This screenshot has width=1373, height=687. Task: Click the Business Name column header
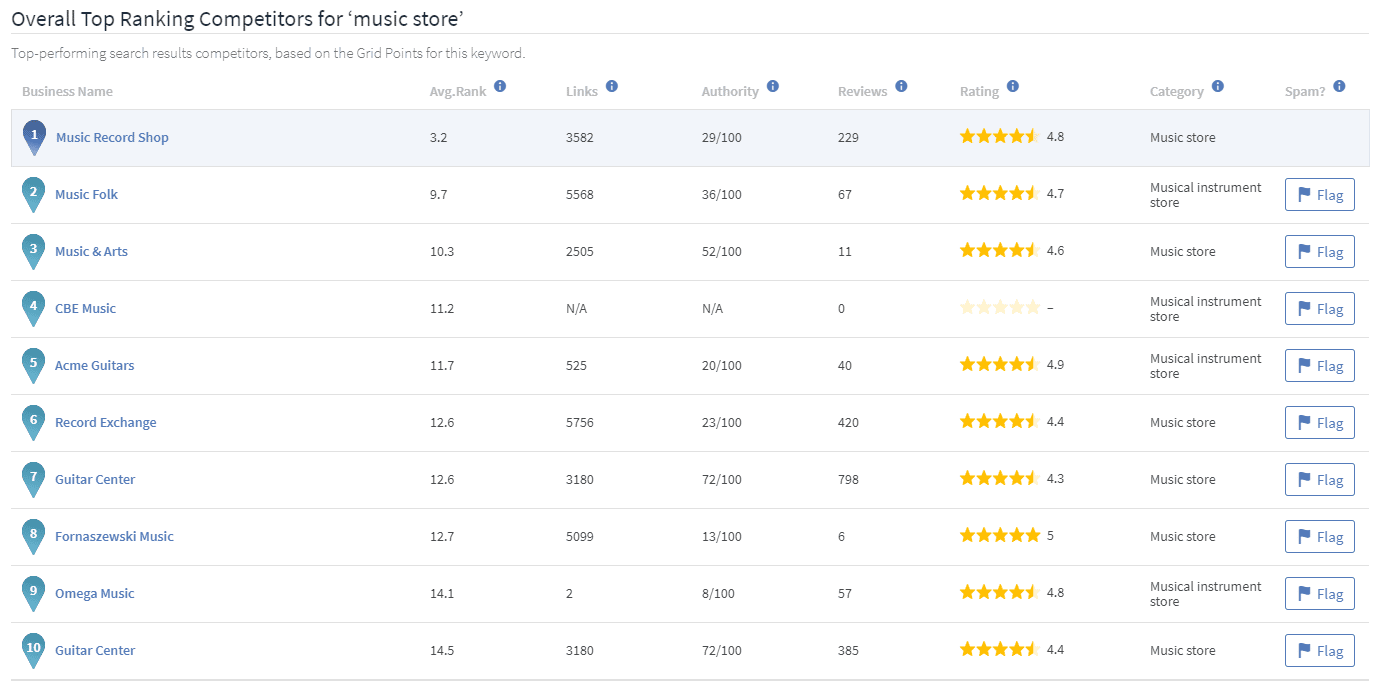(x=67, y=92)
